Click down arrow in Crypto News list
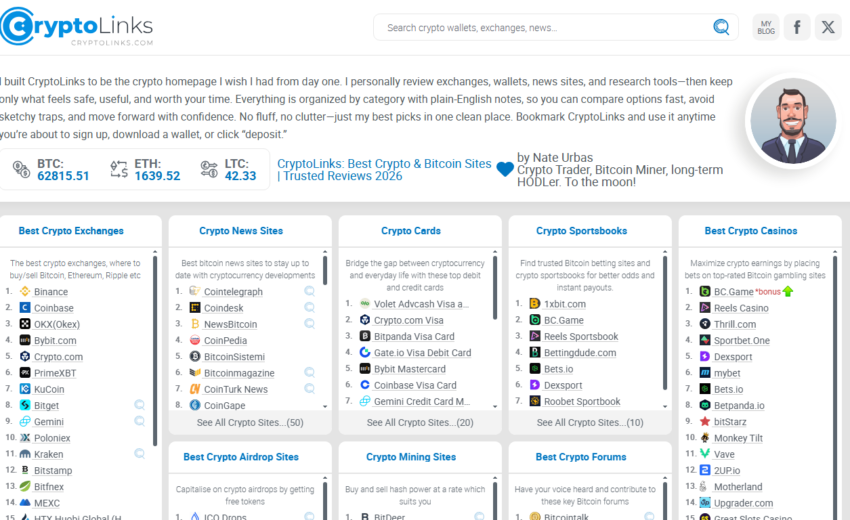The image size is (850, 520). click(325, 406)
